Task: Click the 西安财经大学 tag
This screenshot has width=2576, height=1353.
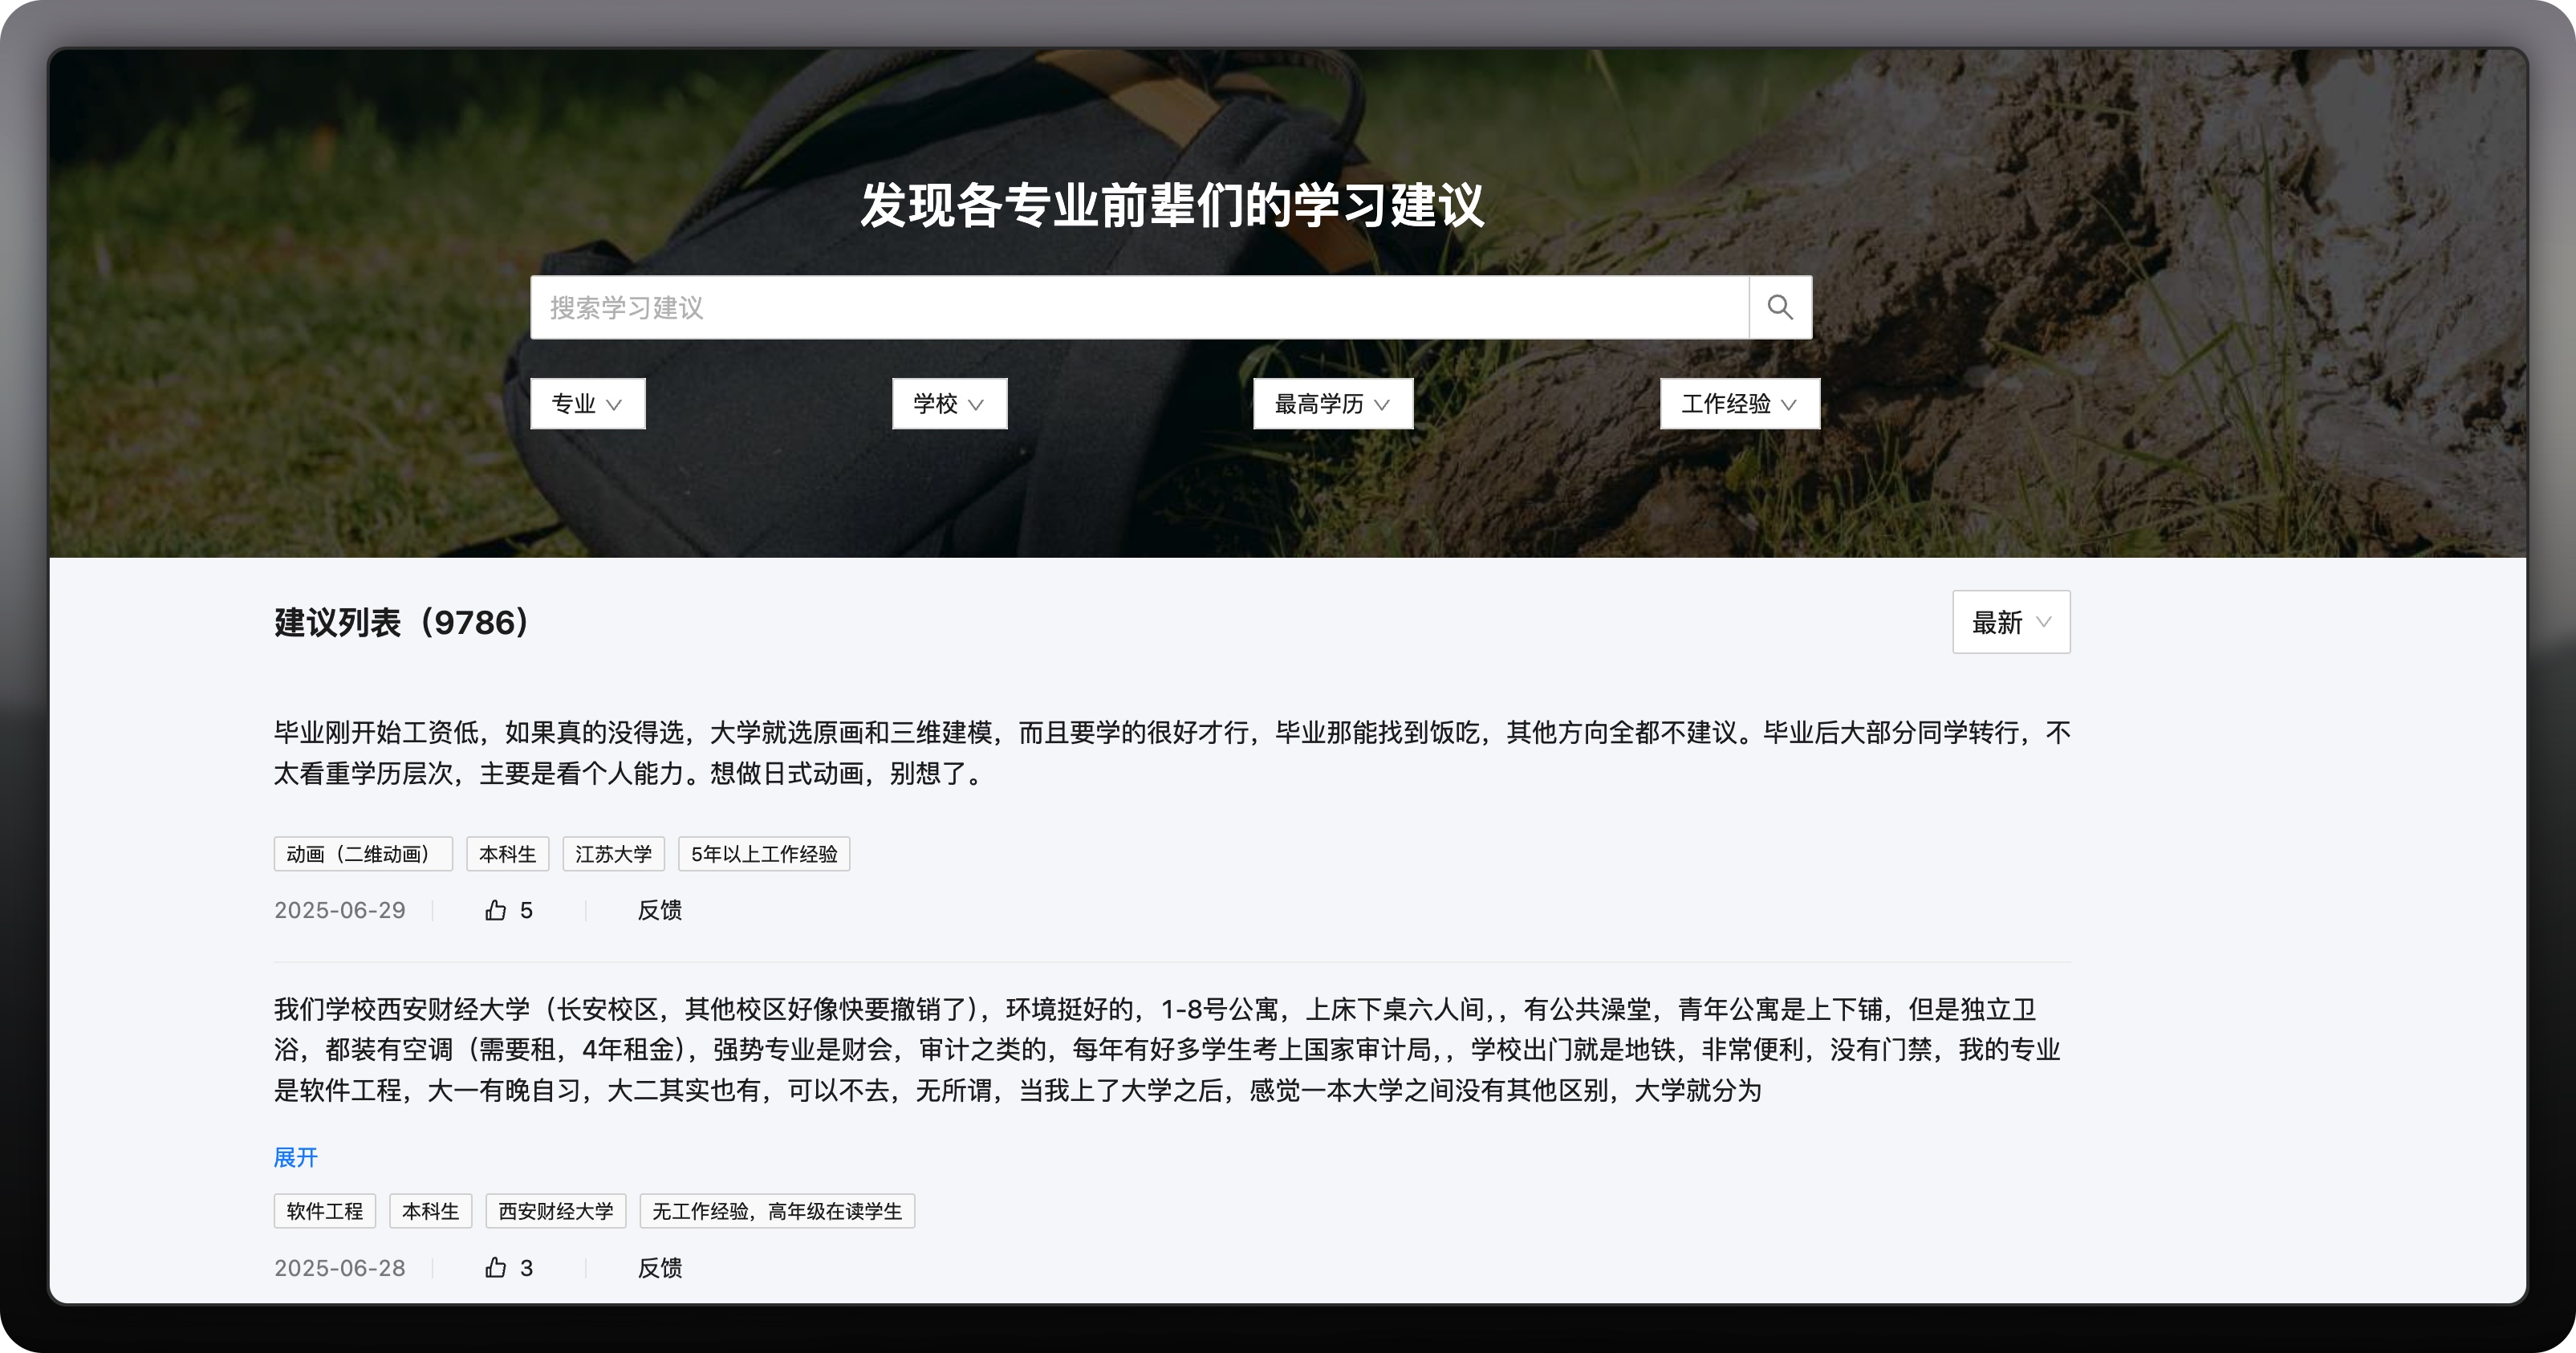Action: [555, 1211]
